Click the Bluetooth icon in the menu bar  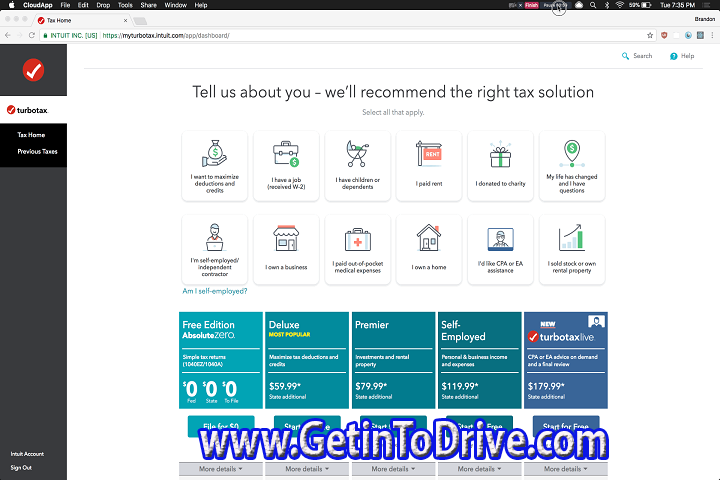pos(607,5)
